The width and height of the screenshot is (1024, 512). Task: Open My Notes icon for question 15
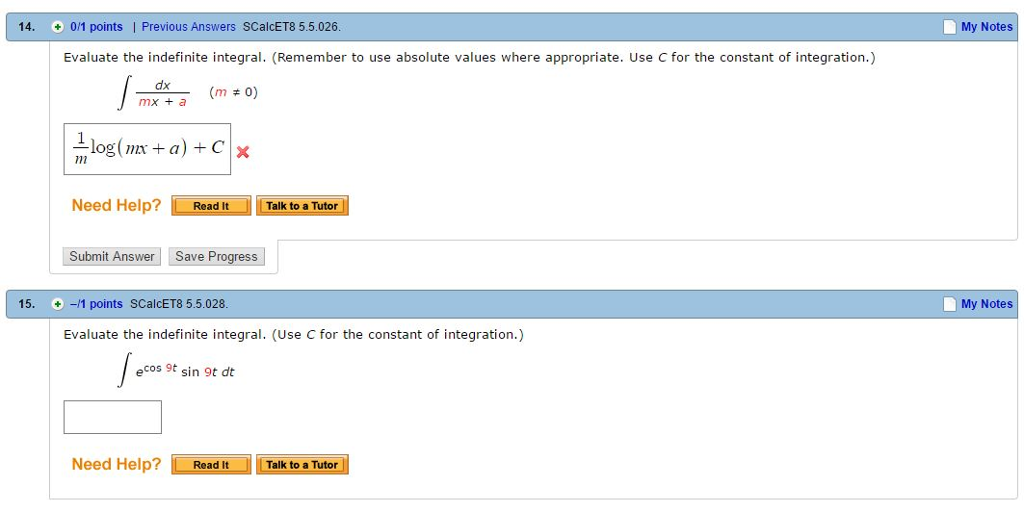[950, 304]
